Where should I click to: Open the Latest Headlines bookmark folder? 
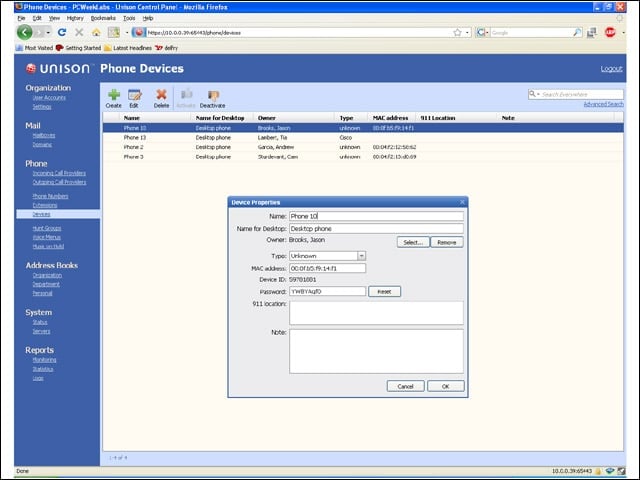pyautogui.click(x=128, y=48)
